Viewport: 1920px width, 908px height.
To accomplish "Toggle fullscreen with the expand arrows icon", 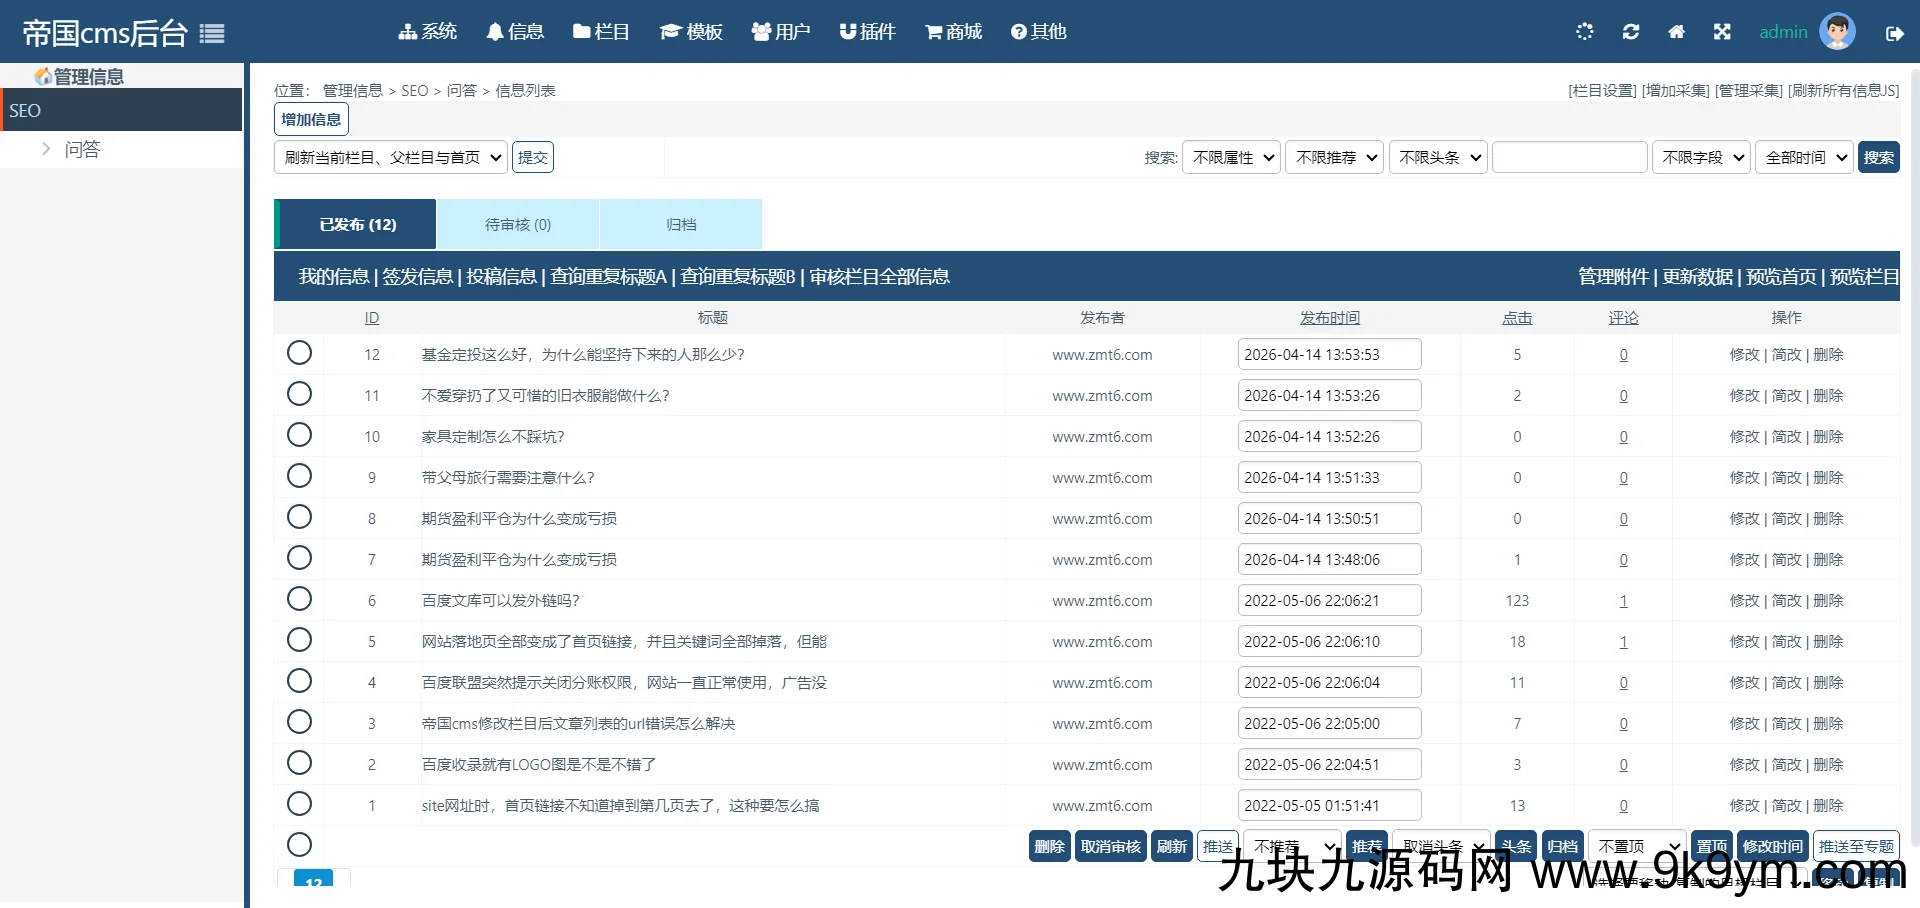I will [1722, 32].
